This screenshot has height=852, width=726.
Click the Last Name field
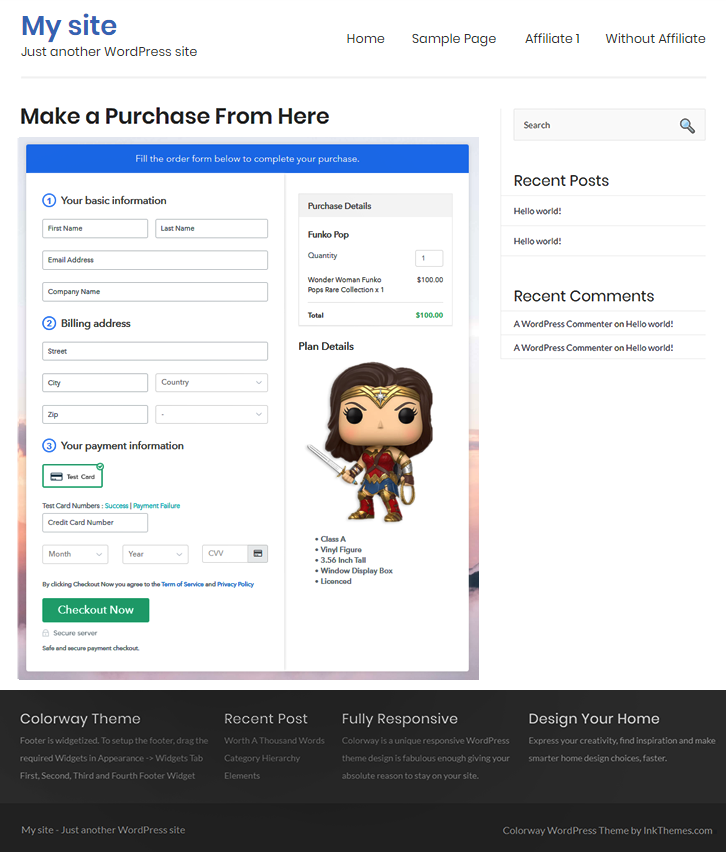coord(211,228)
